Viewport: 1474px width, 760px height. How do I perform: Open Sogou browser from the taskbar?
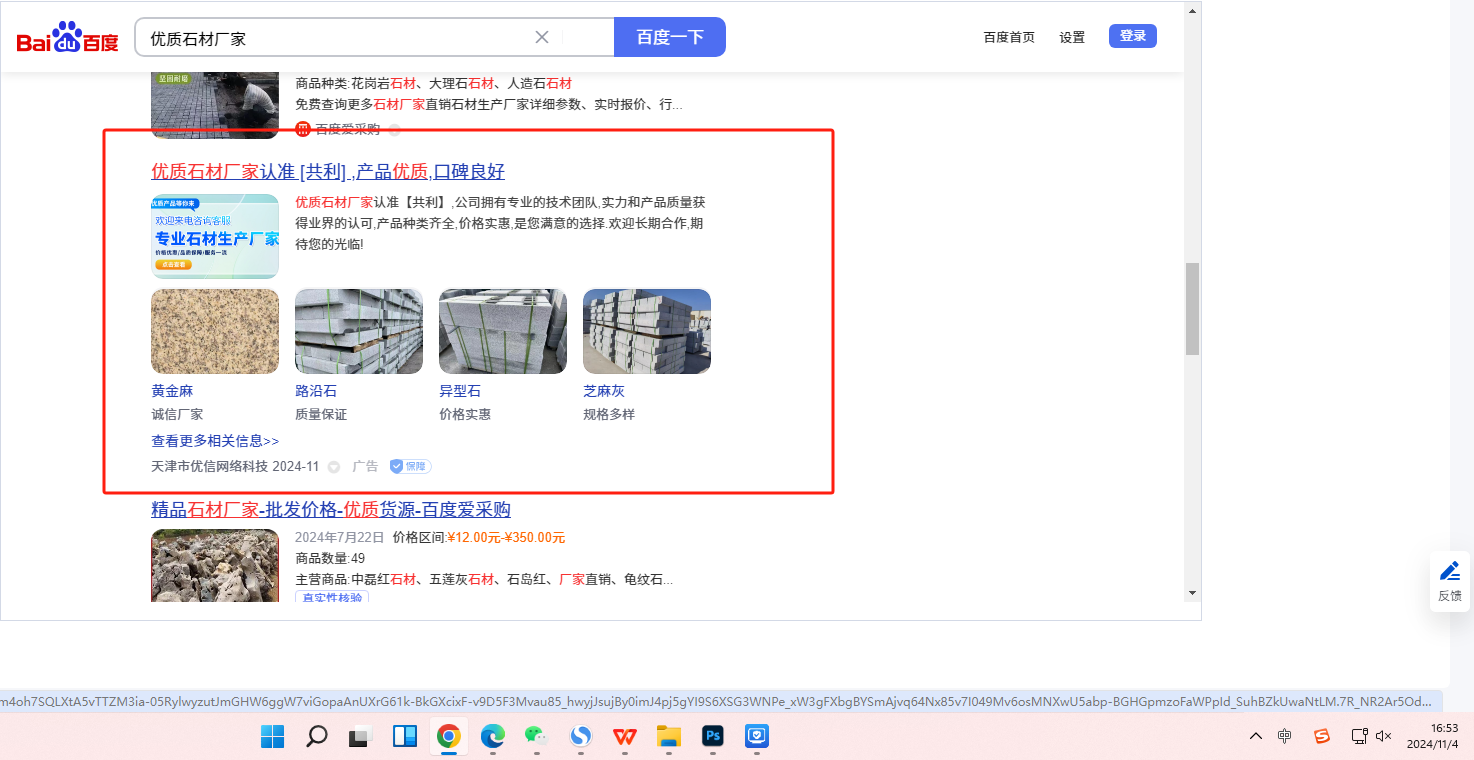tap(581, 737)
